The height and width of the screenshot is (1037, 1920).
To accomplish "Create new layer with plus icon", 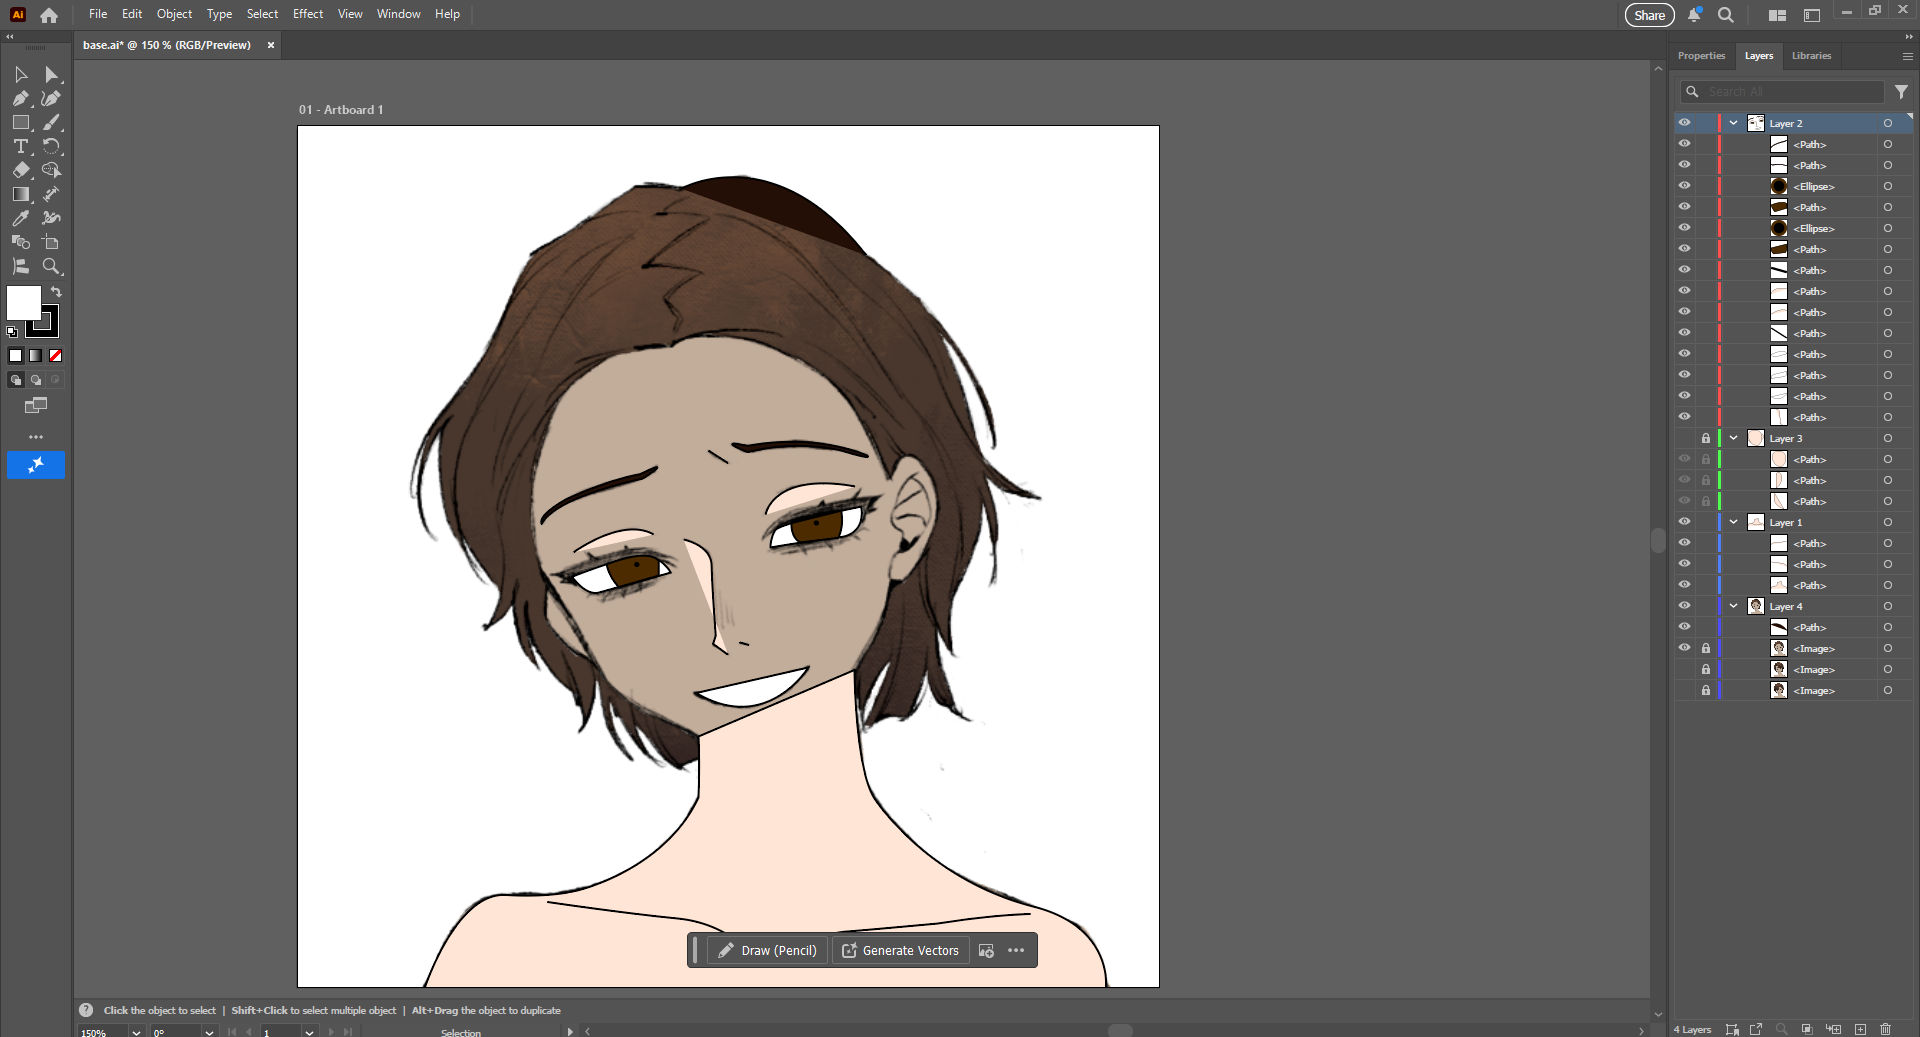I will (1860, 1029).
